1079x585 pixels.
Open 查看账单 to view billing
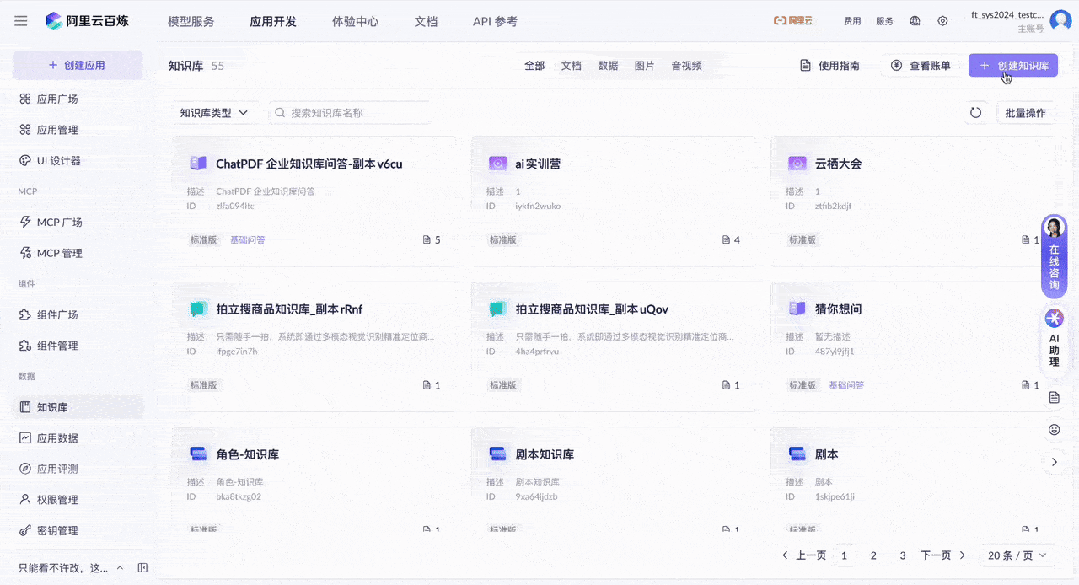(x=920, y=64)
